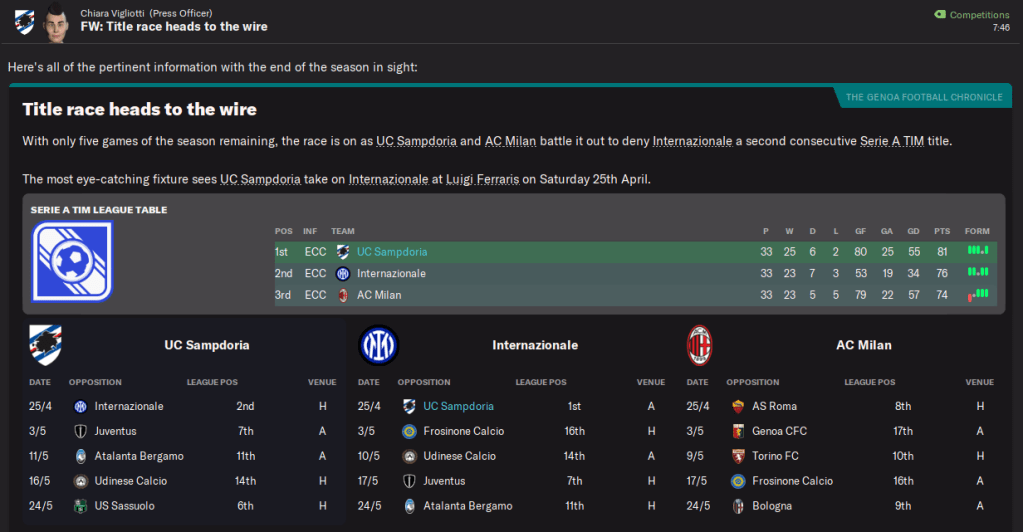Select Atalanta Bergamo in Sampdoria's fixture list
This screenshot has width=1023, height=532.
[138, 456]
